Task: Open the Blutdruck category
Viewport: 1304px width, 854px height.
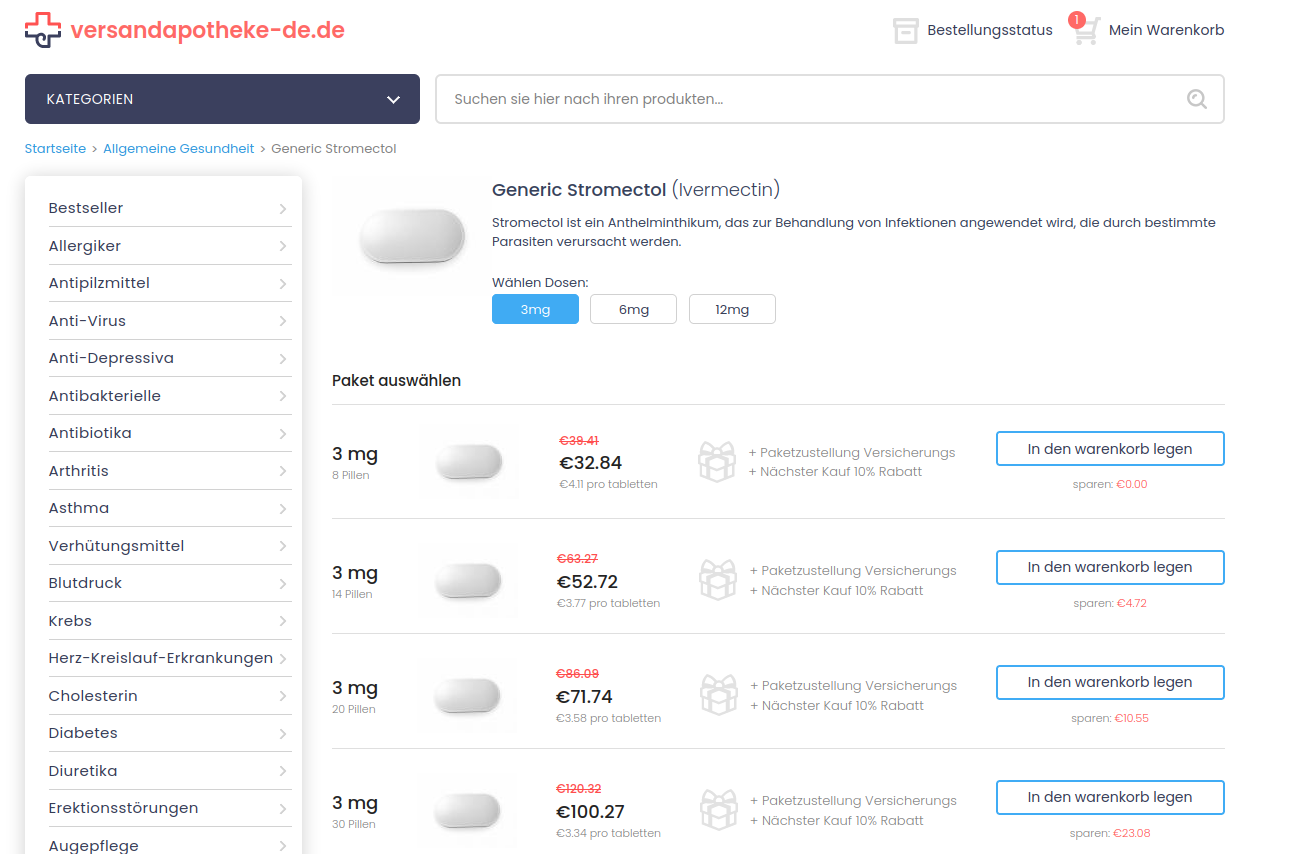Action: (85, 583)
